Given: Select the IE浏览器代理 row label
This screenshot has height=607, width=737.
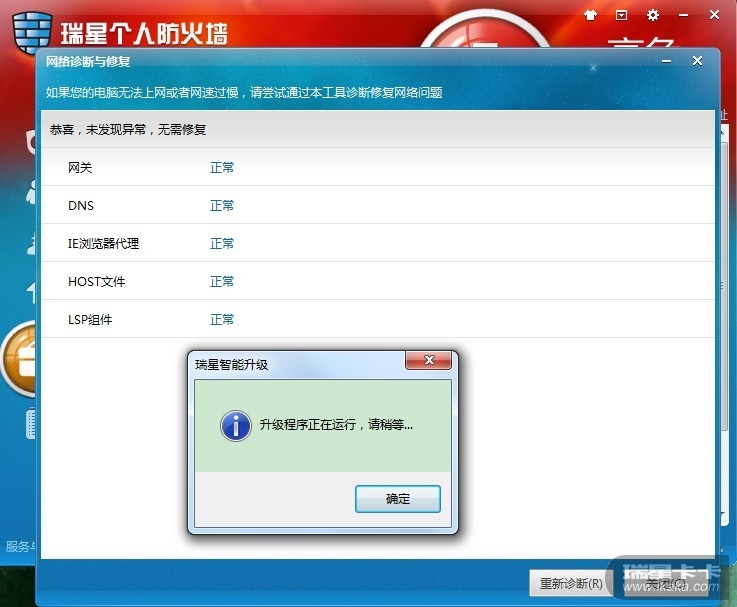Looking at the screenshot, I should click(x=103, y=244).
